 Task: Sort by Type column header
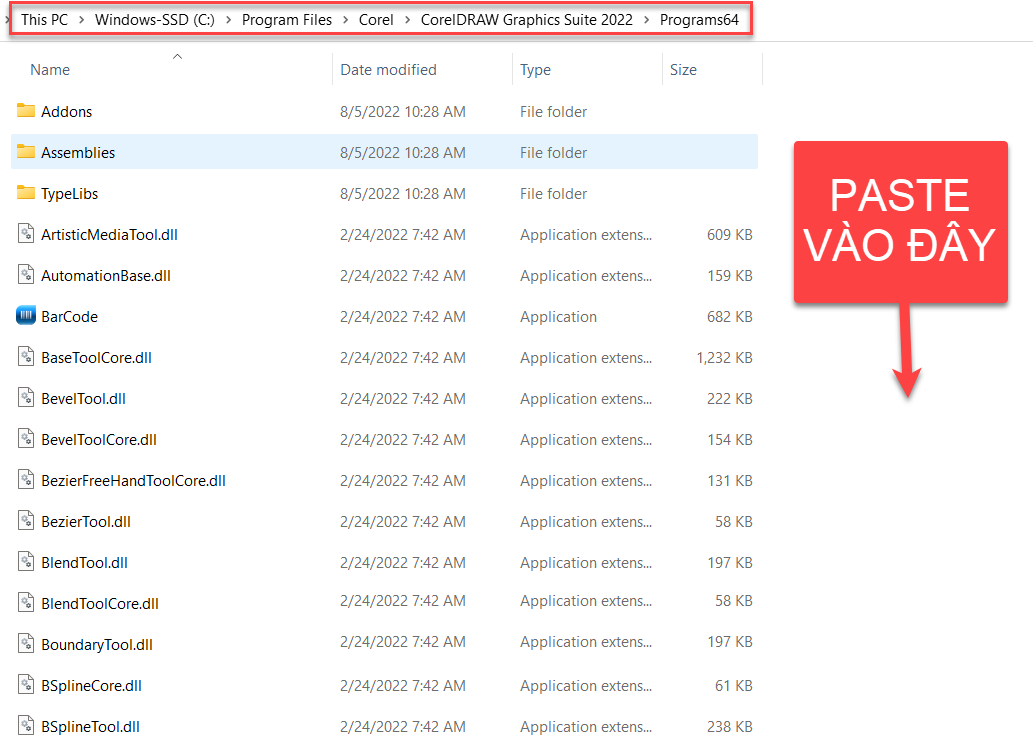pos(535,69)
